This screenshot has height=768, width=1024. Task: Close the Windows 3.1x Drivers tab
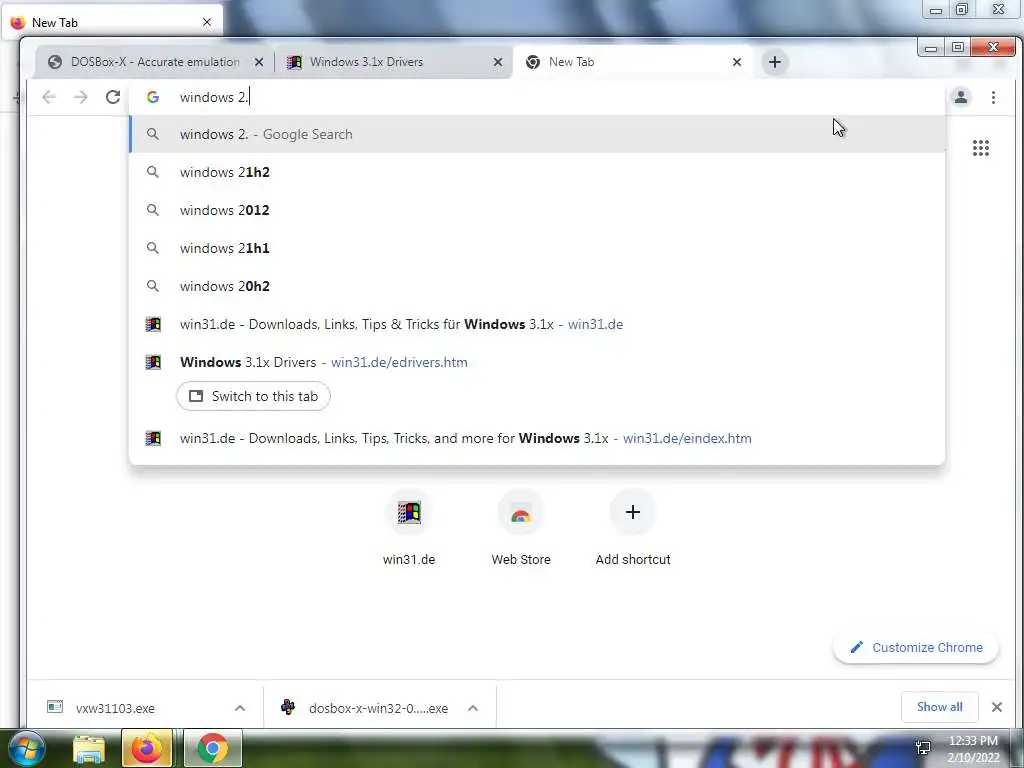498,62
